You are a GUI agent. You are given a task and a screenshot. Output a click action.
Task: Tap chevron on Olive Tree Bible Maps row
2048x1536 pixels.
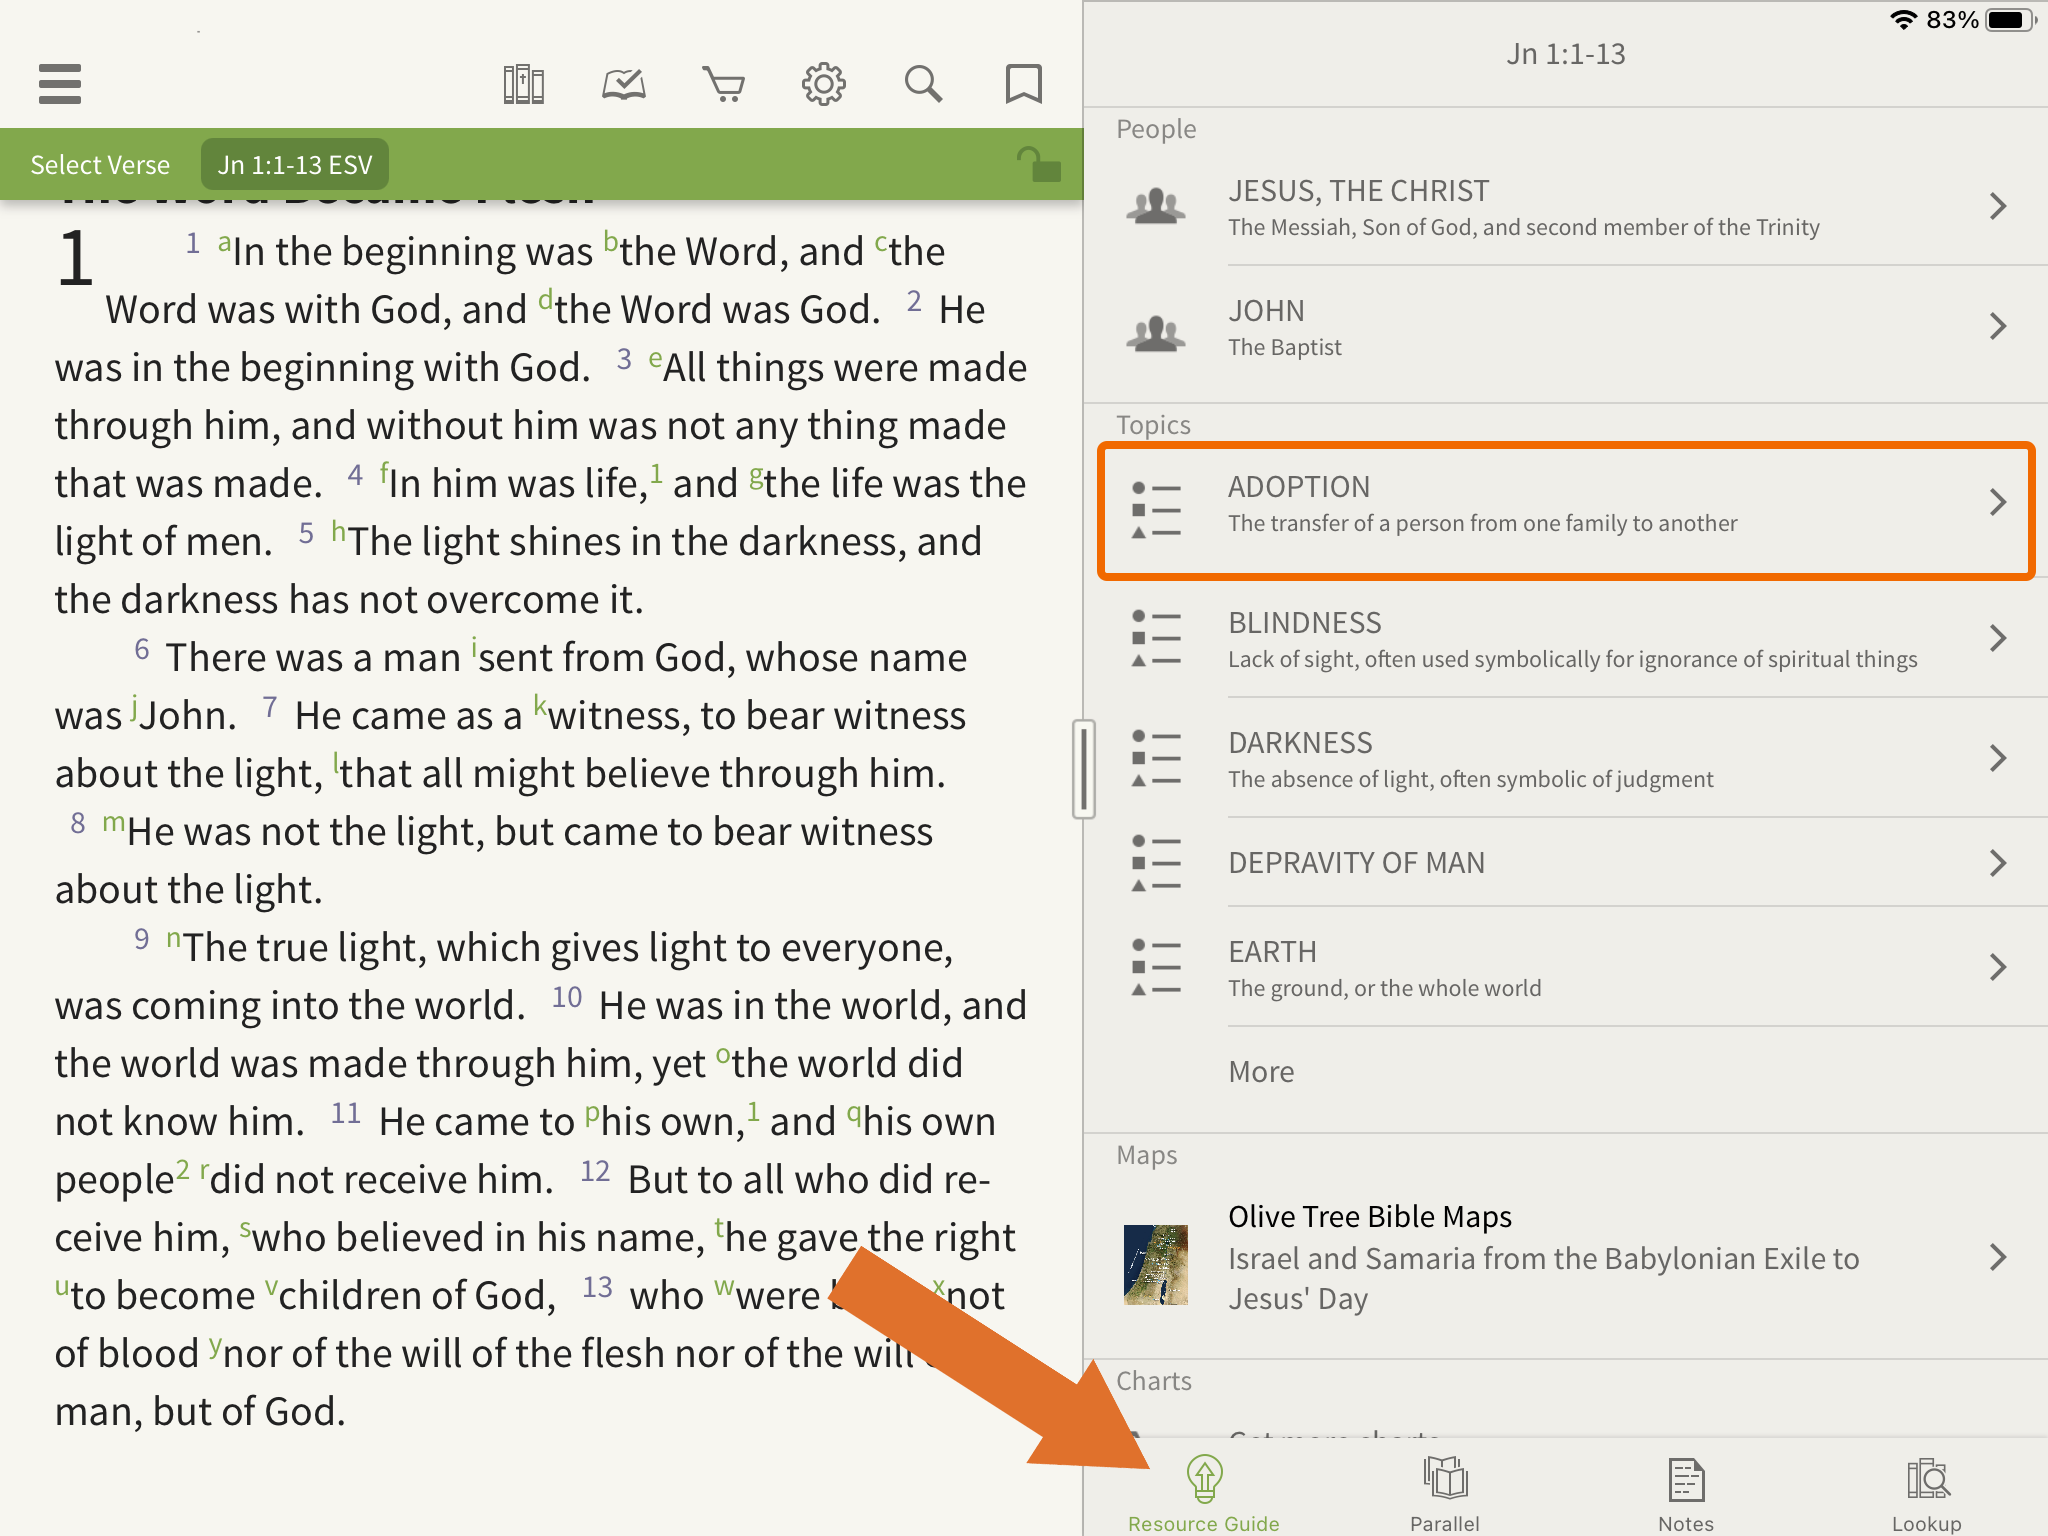click(x=1998, y=1257)
